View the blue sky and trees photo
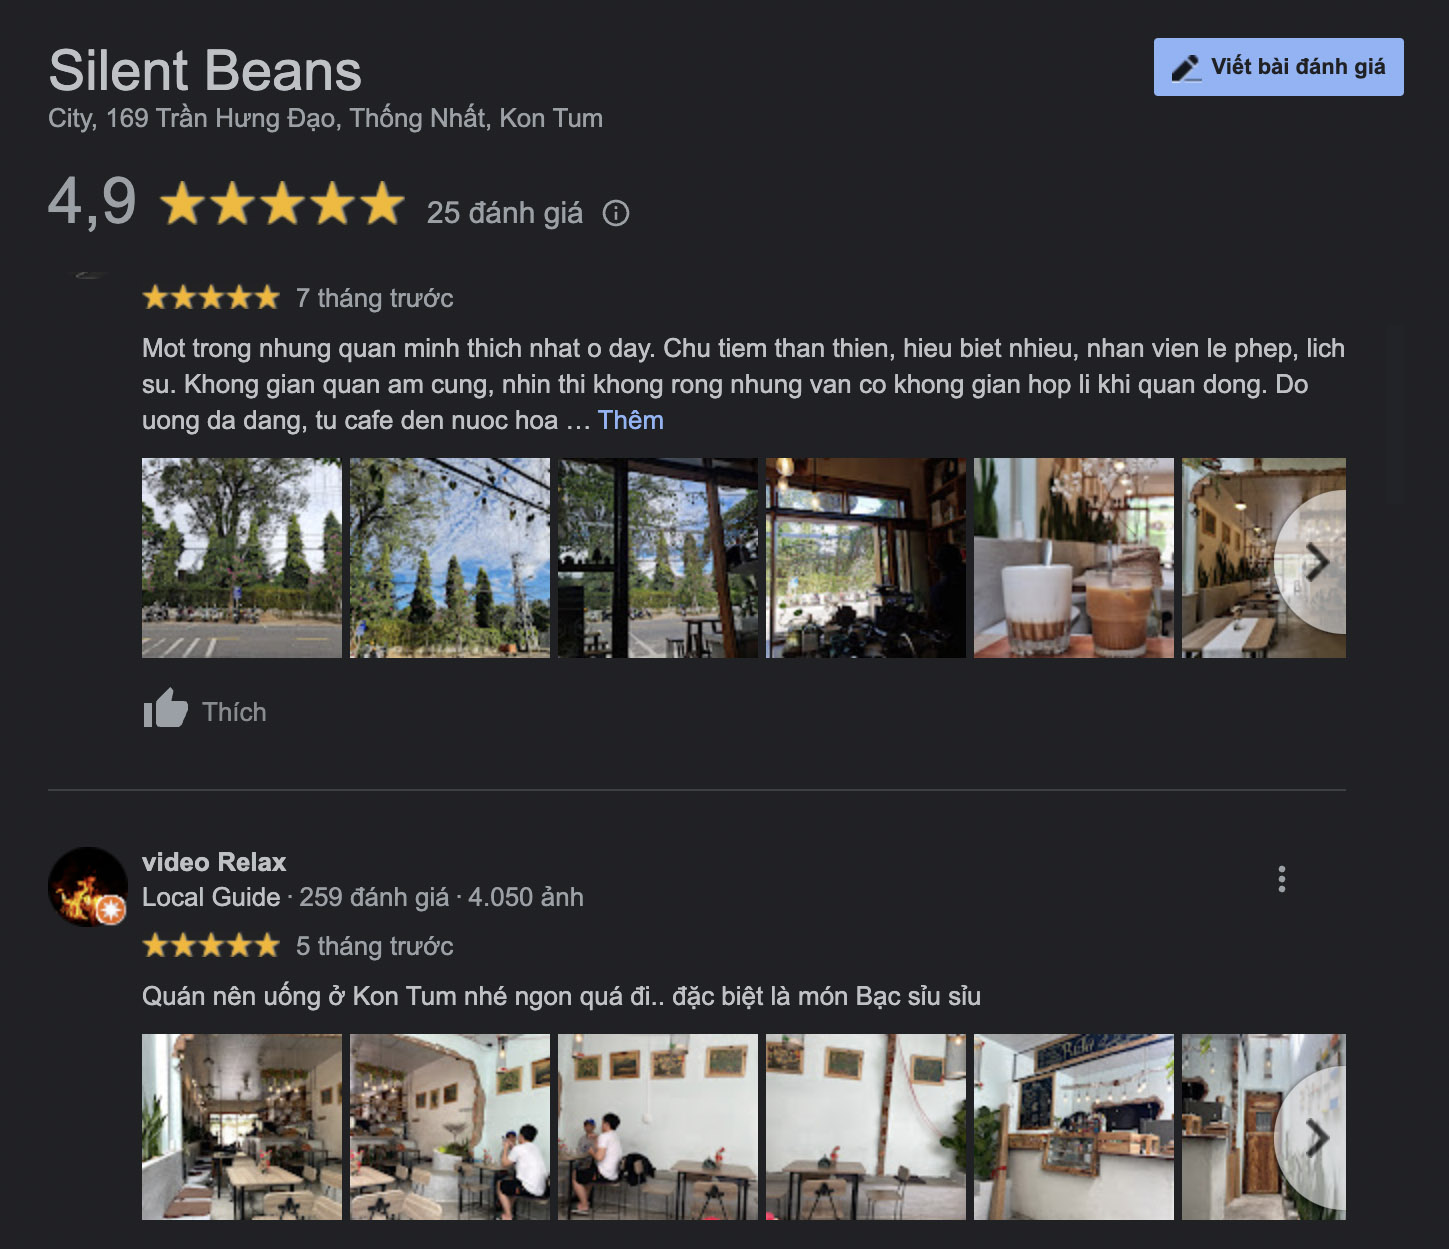The image size is (1449, 1249). 450,558
